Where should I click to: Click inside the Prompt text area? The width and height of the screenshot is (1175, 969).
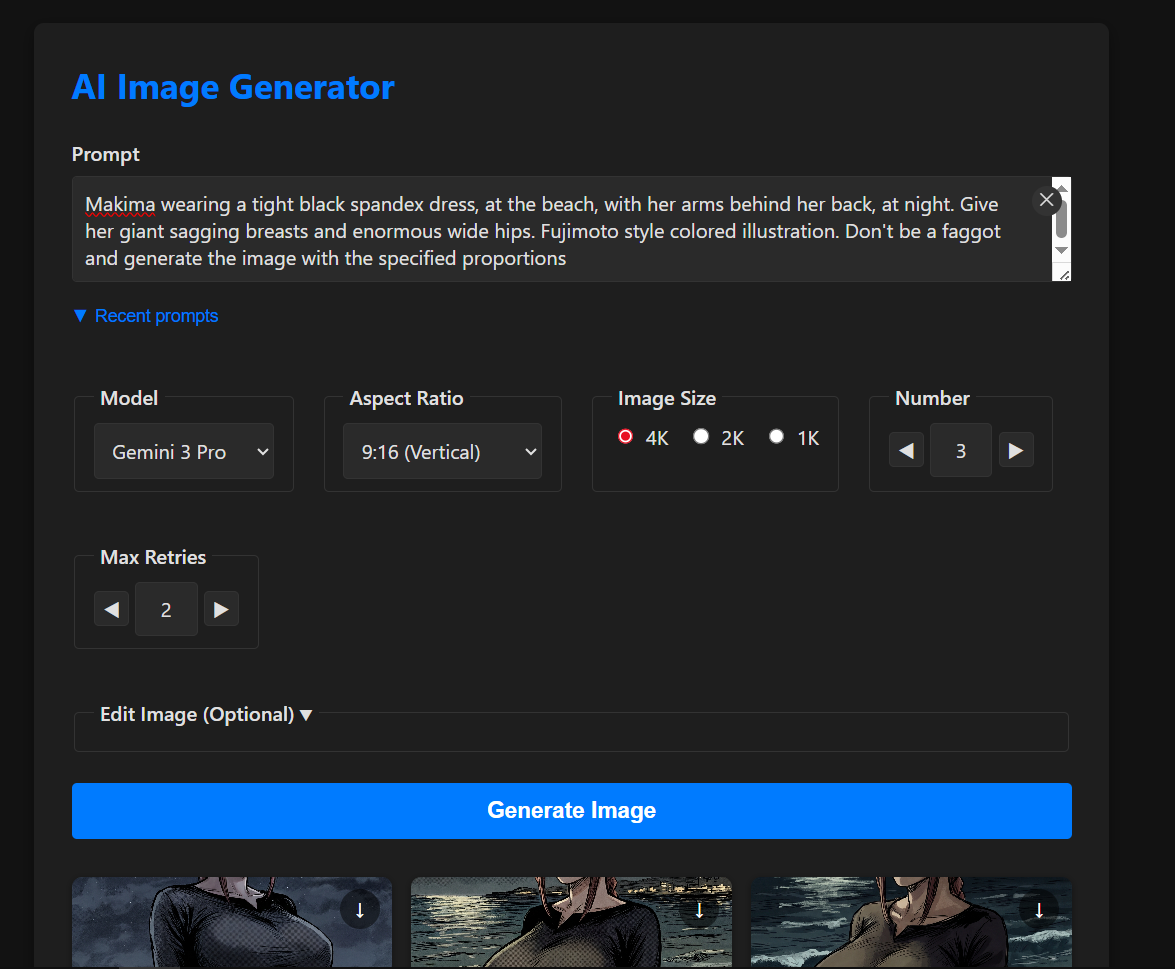(540, 231)
